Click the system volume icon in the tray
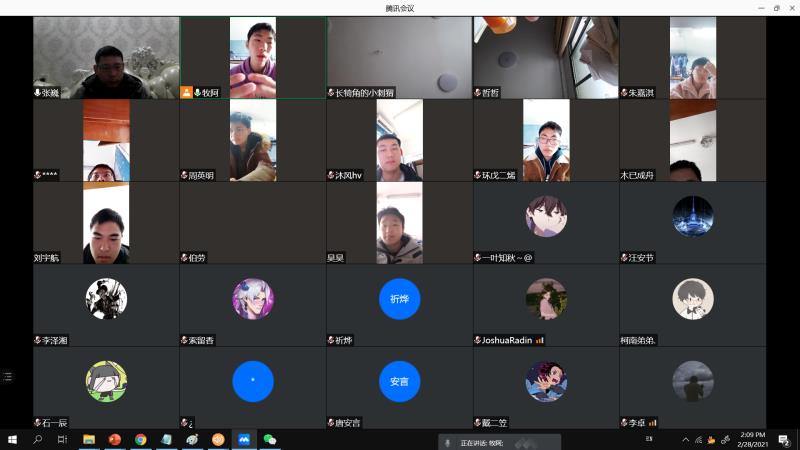This screenshot has height=450, width=800. pos(725,440)
